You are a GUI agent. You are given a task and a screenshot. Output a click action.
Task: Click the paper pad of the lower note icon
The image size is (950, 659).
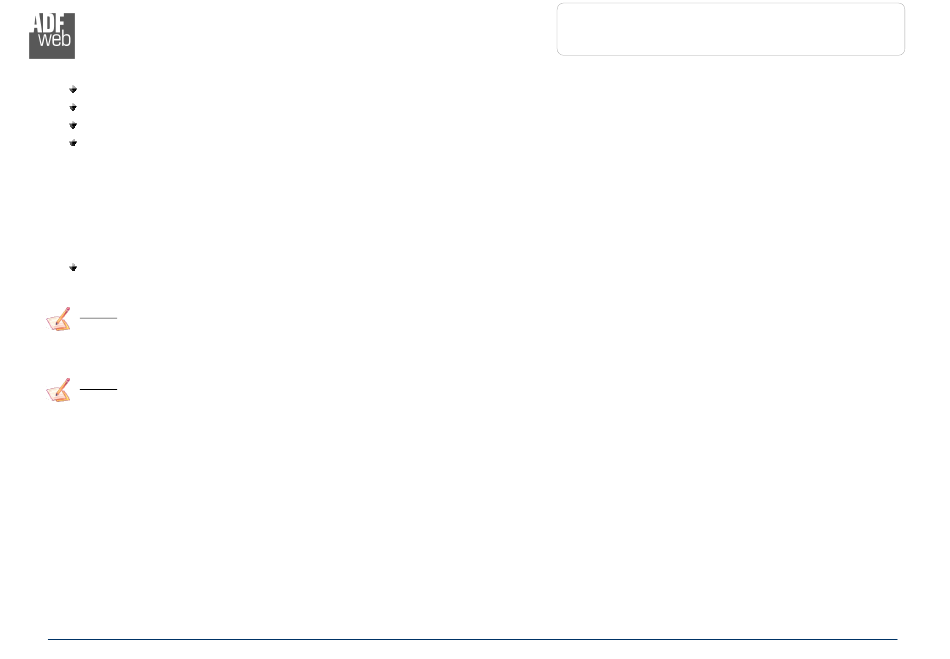(57, 395)
